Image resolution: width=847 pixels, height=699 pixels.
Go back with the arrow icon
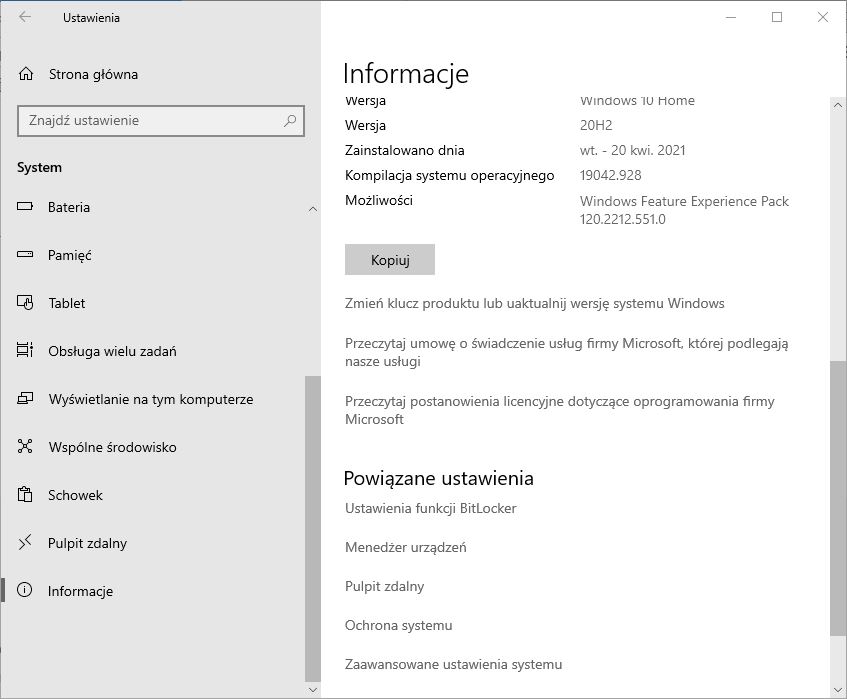point(25,17)
